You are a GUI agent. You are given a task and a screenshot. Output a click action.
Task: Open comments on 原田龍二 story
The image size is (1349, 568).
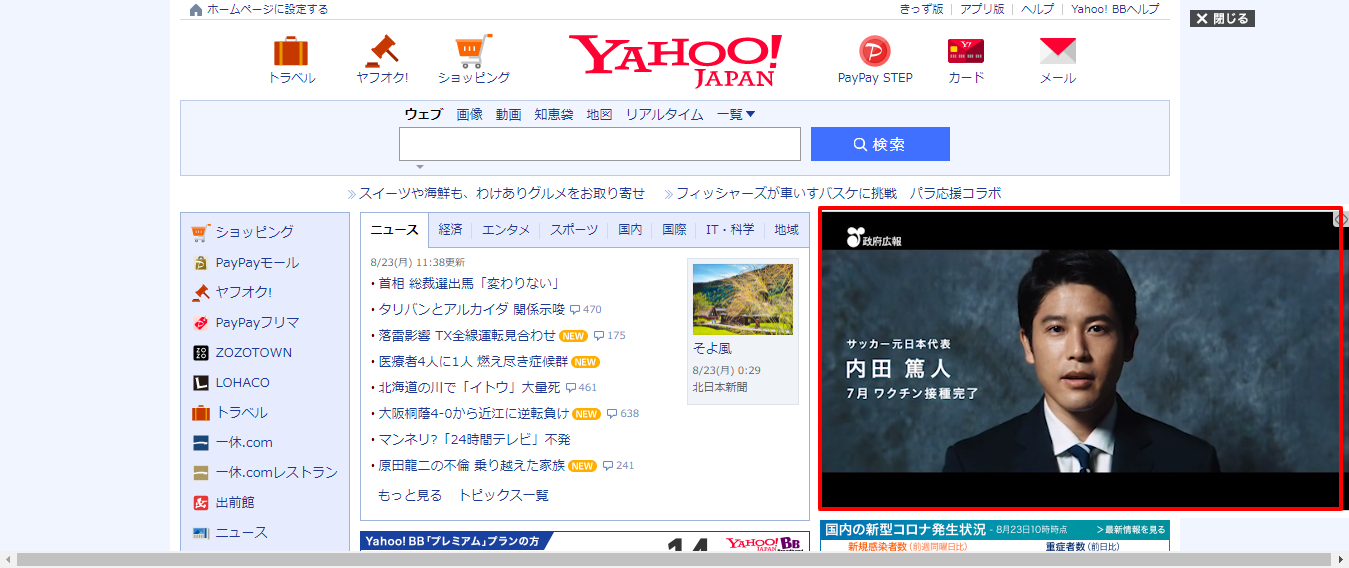619,466
